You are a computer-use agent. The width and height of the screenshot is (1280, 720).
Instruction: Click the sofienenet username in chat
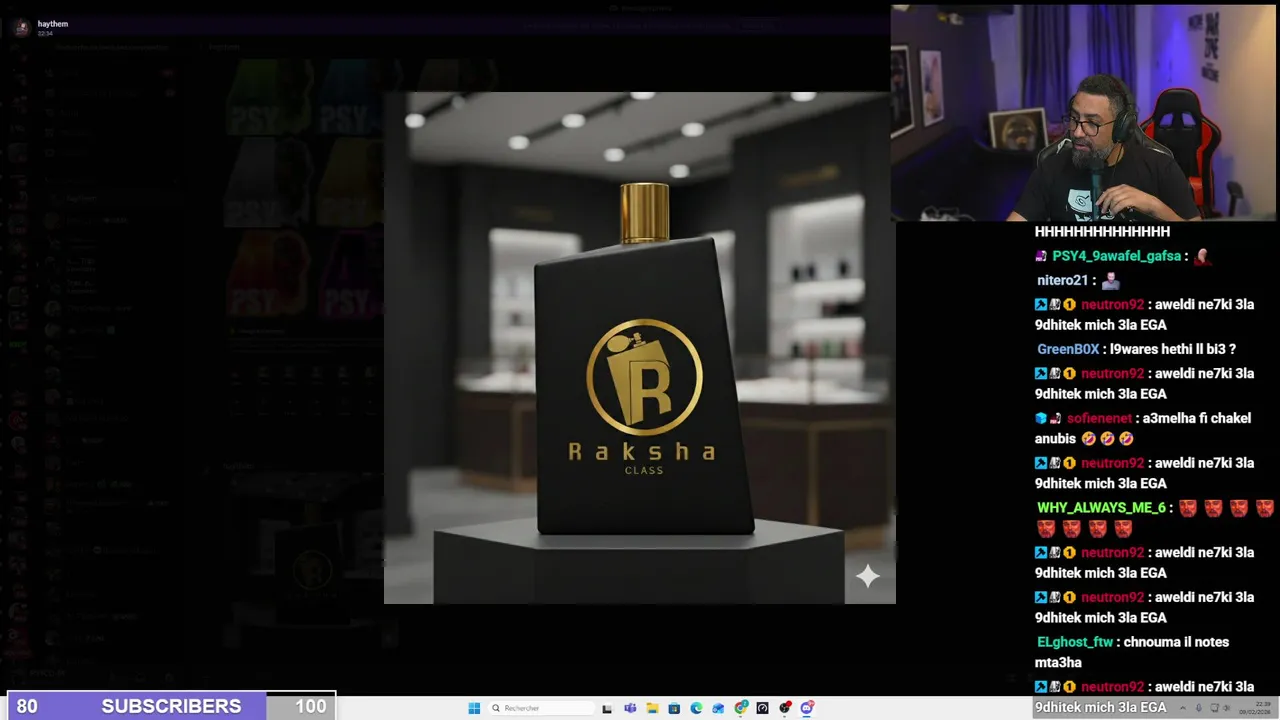pos(1099,418)
